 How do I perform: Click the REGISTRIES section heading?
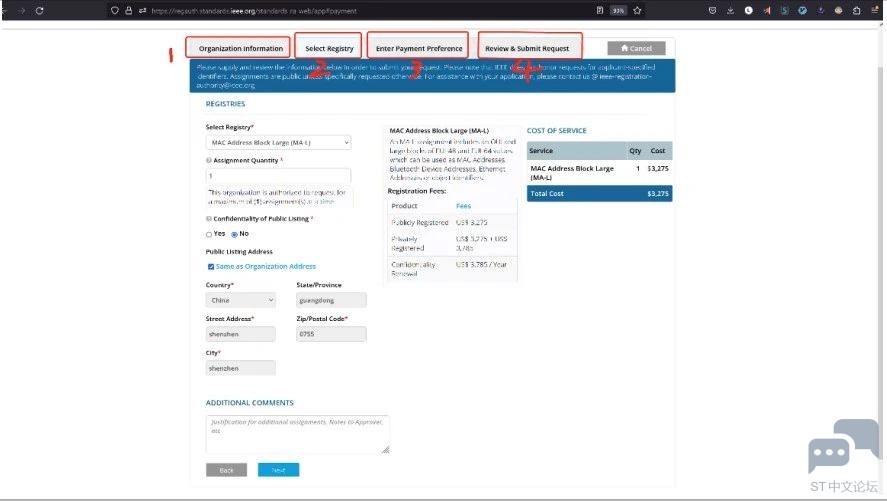225,104
